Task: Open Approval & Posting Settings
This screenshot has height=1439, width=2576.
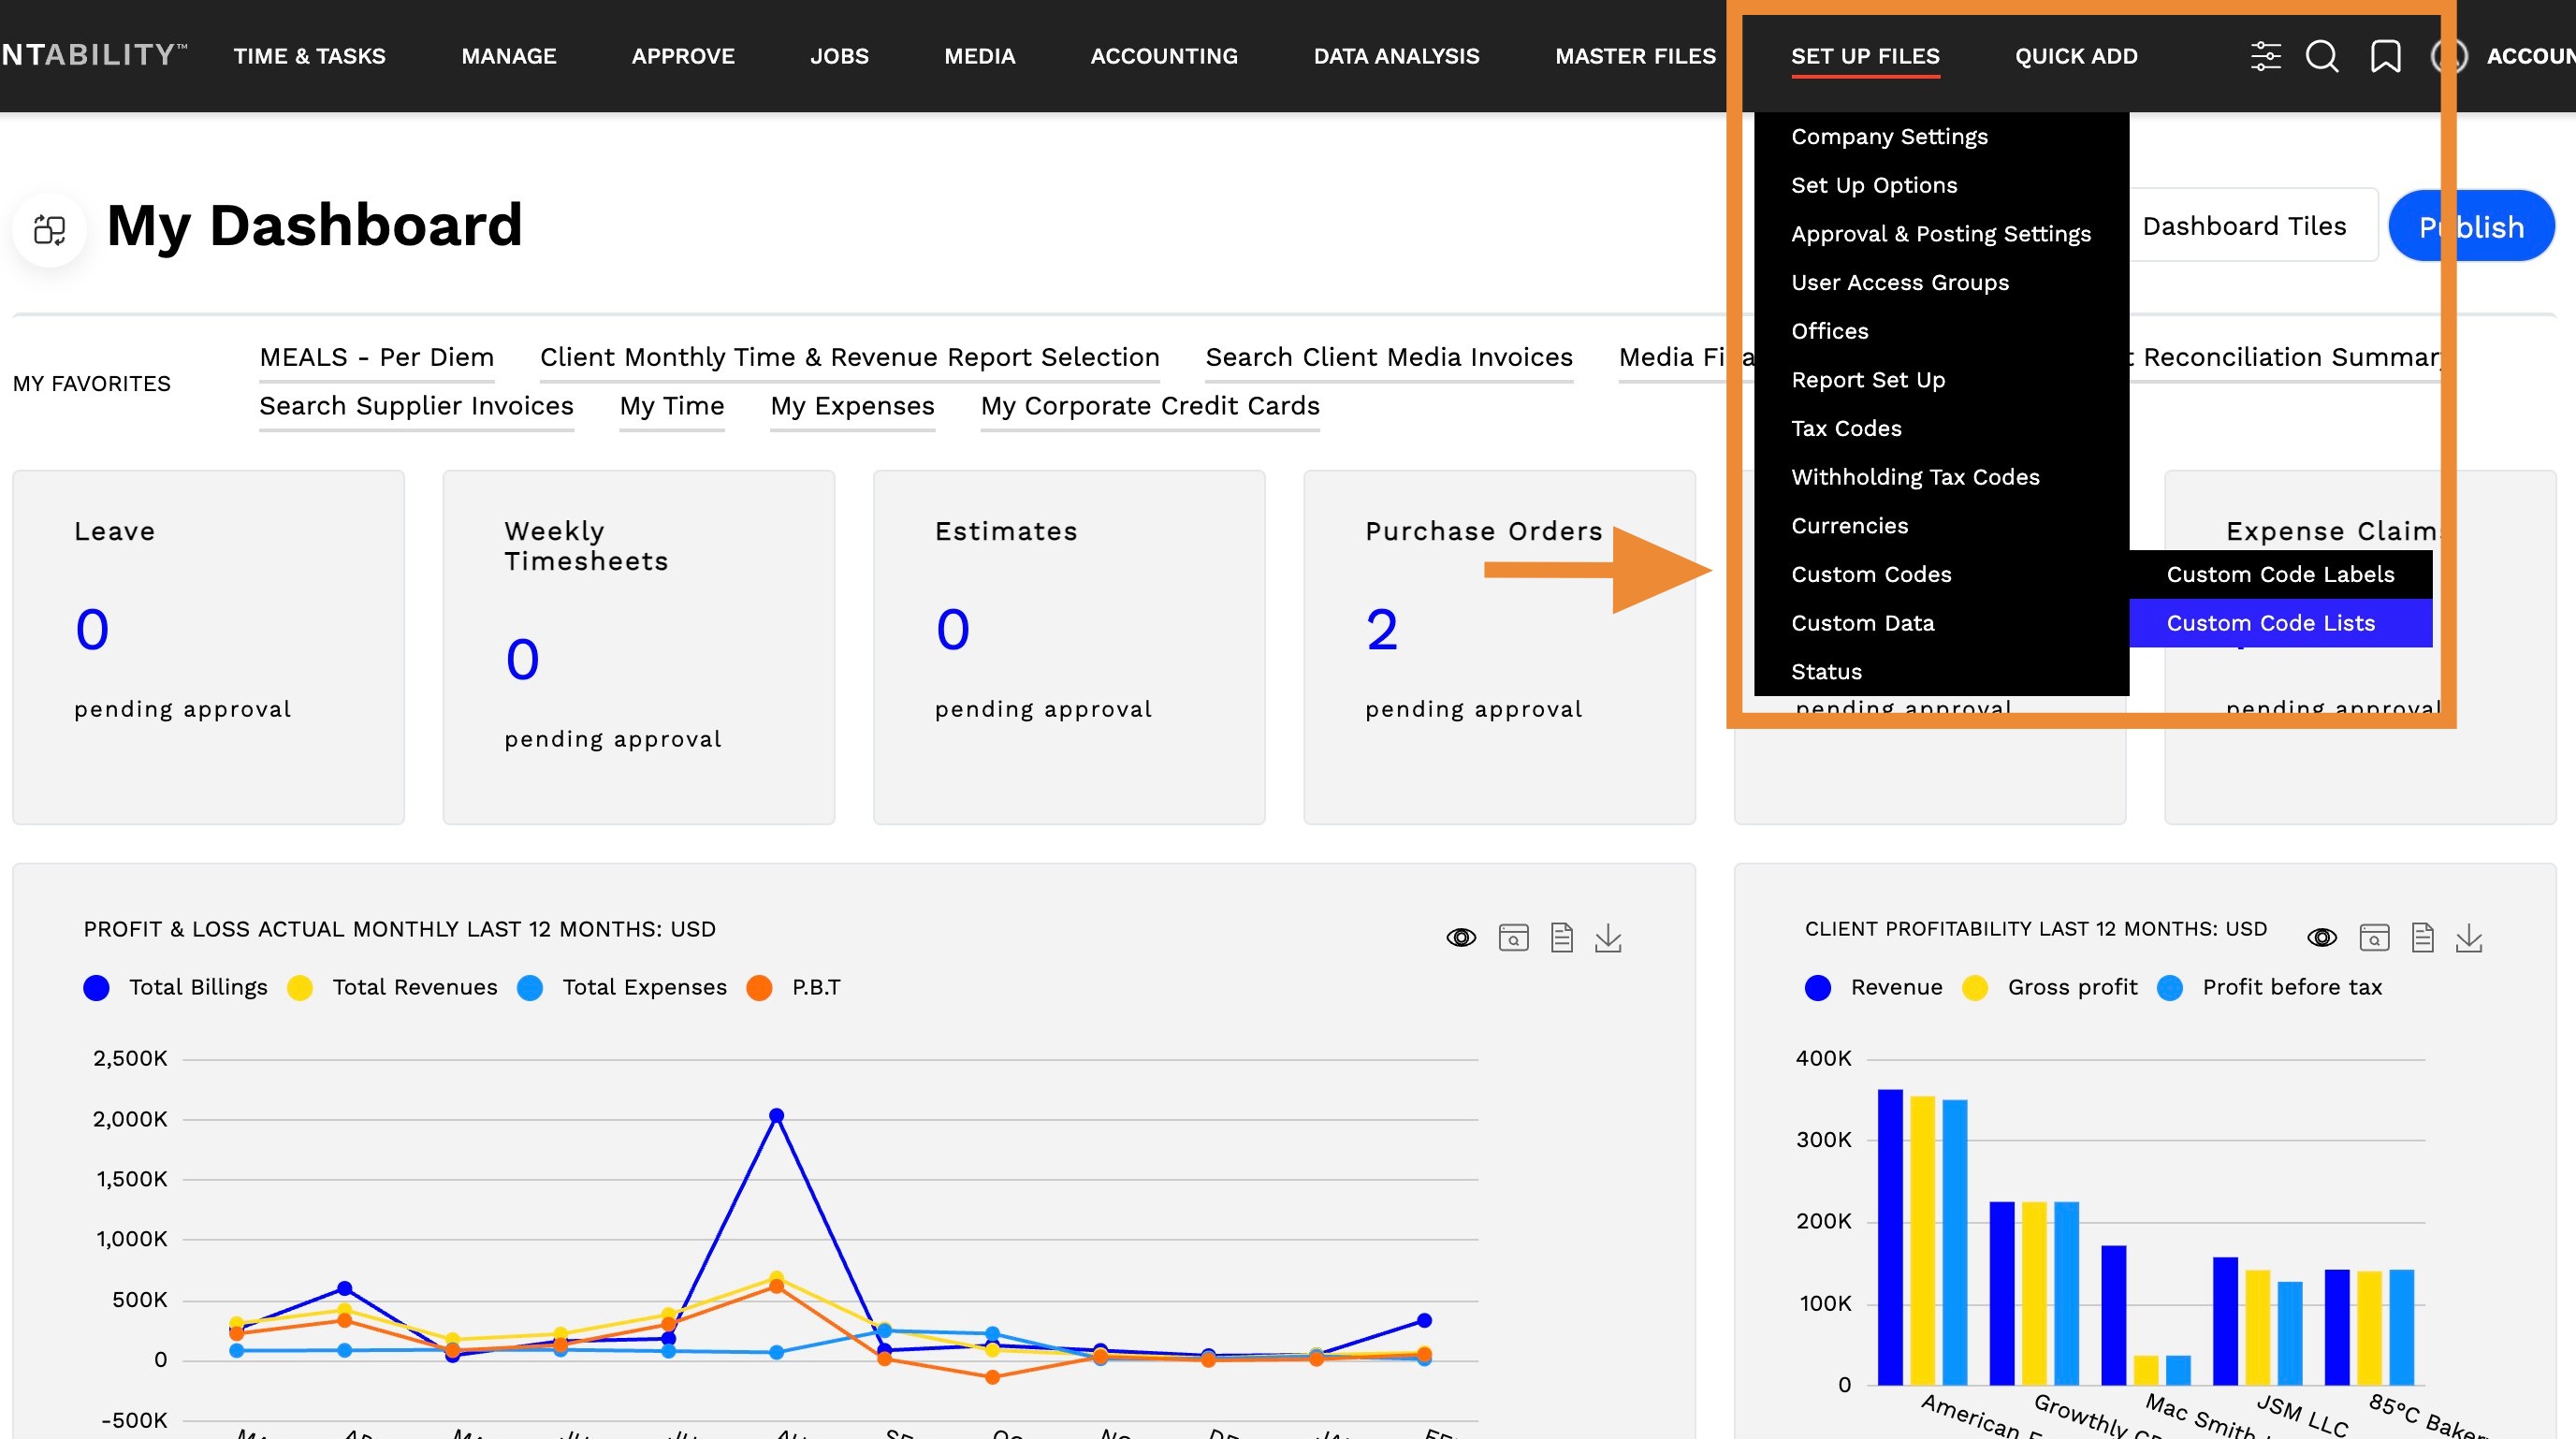Action: (1941, 234)
